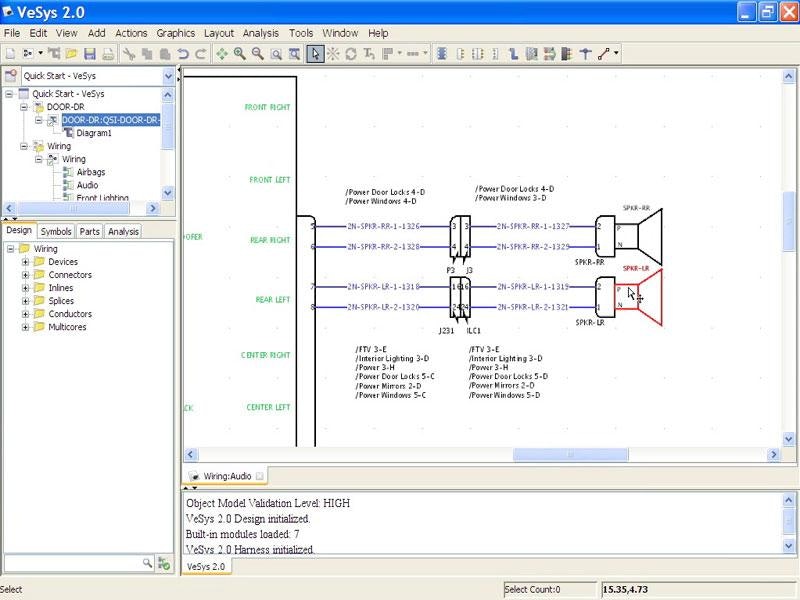Select Audio diagram in tree
This screenshot has height=600, width=800.
tap(87, 185)
